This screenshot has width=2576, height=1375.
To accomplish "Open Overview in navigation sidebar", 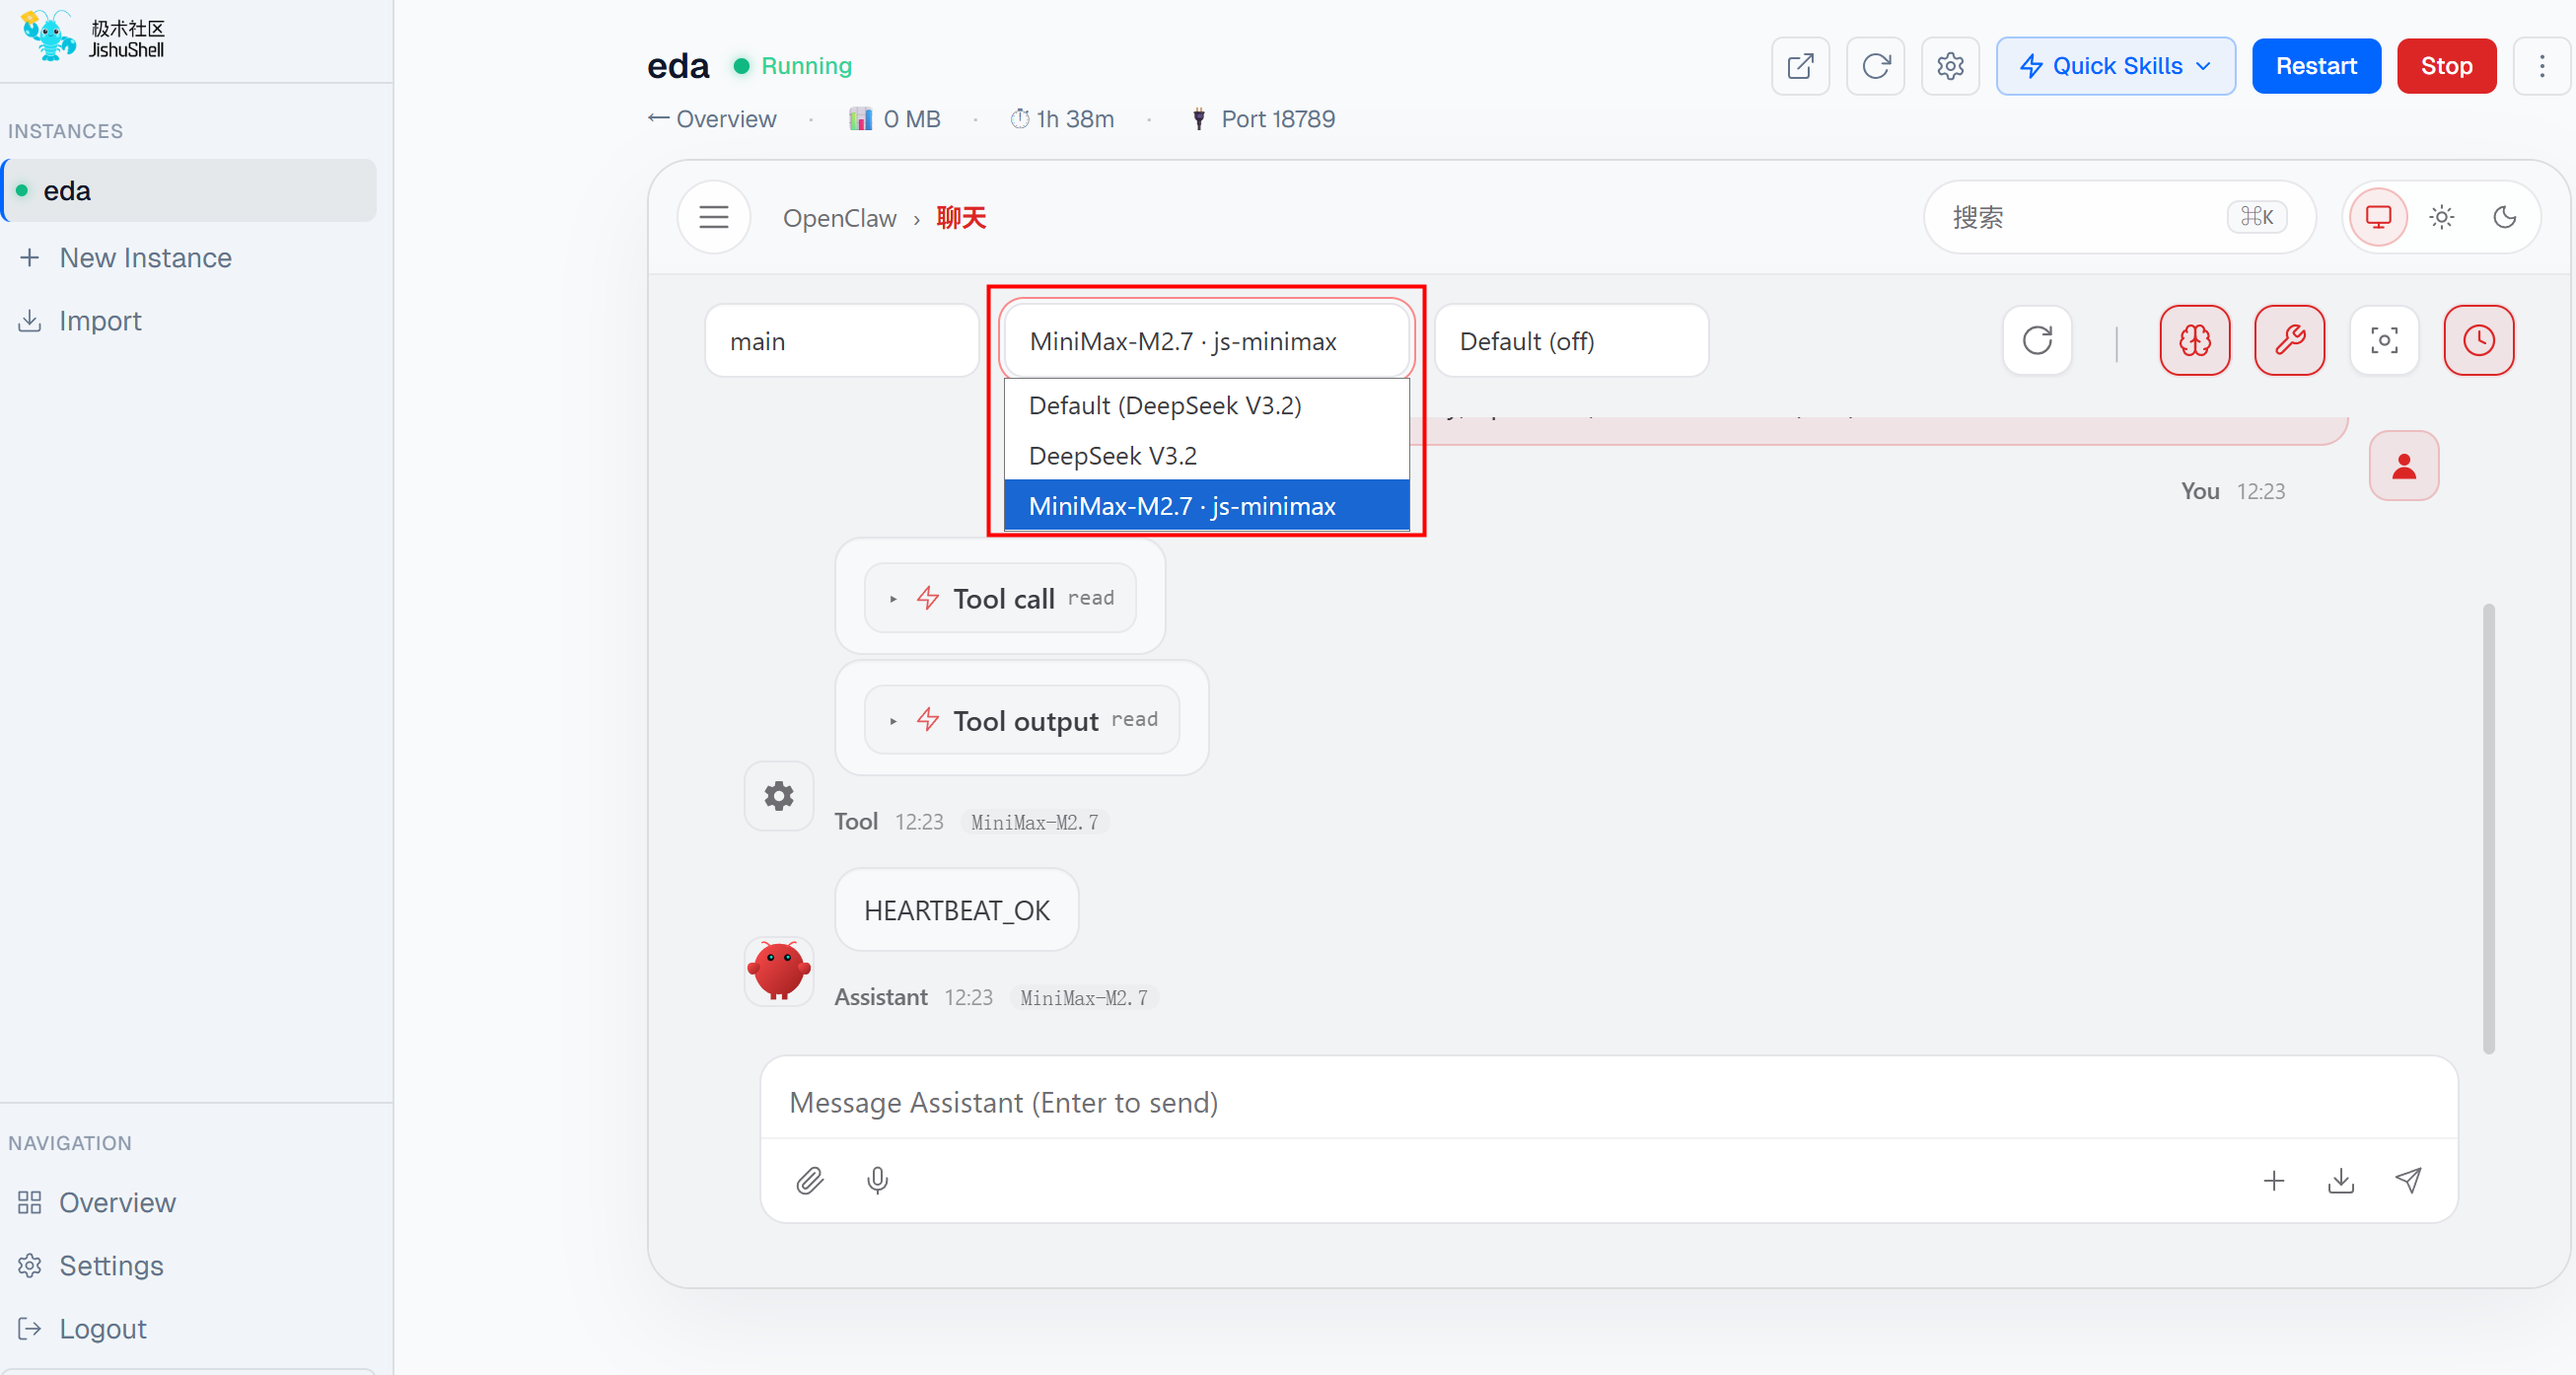I will point(117,1202).
